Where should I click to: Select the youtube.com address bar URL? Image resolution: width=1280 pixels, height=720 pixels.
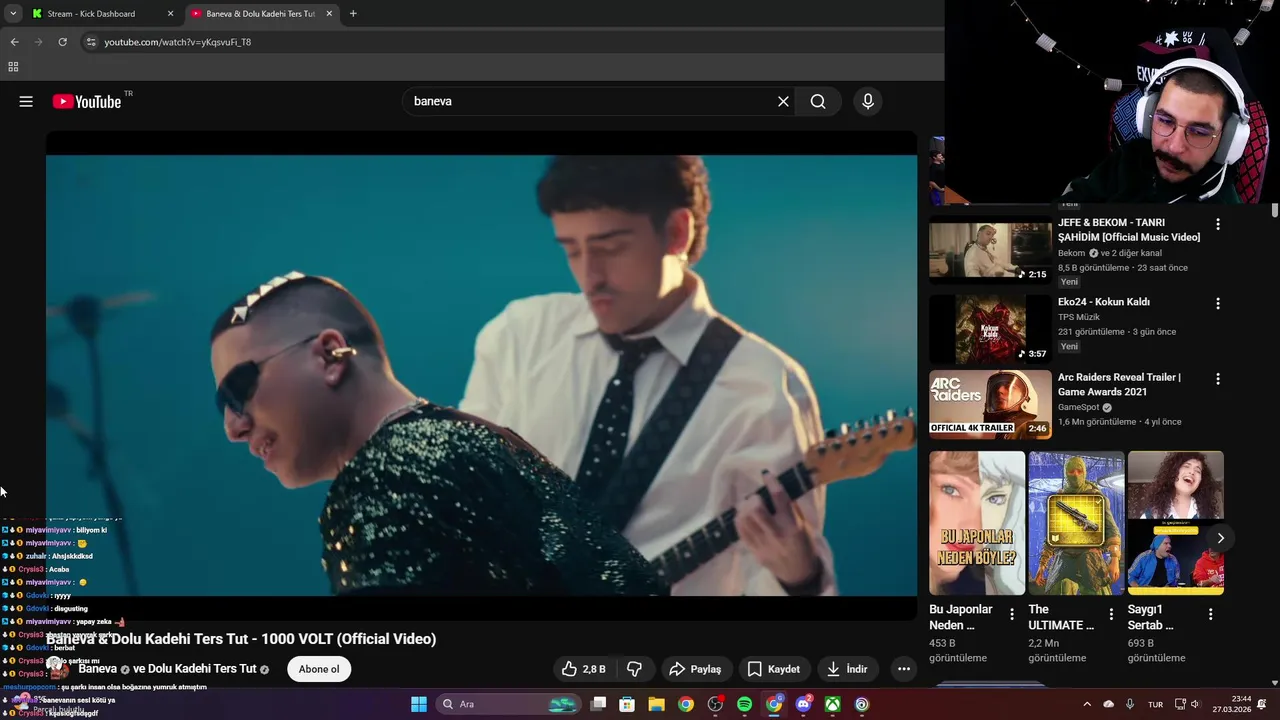pos(178,42)
